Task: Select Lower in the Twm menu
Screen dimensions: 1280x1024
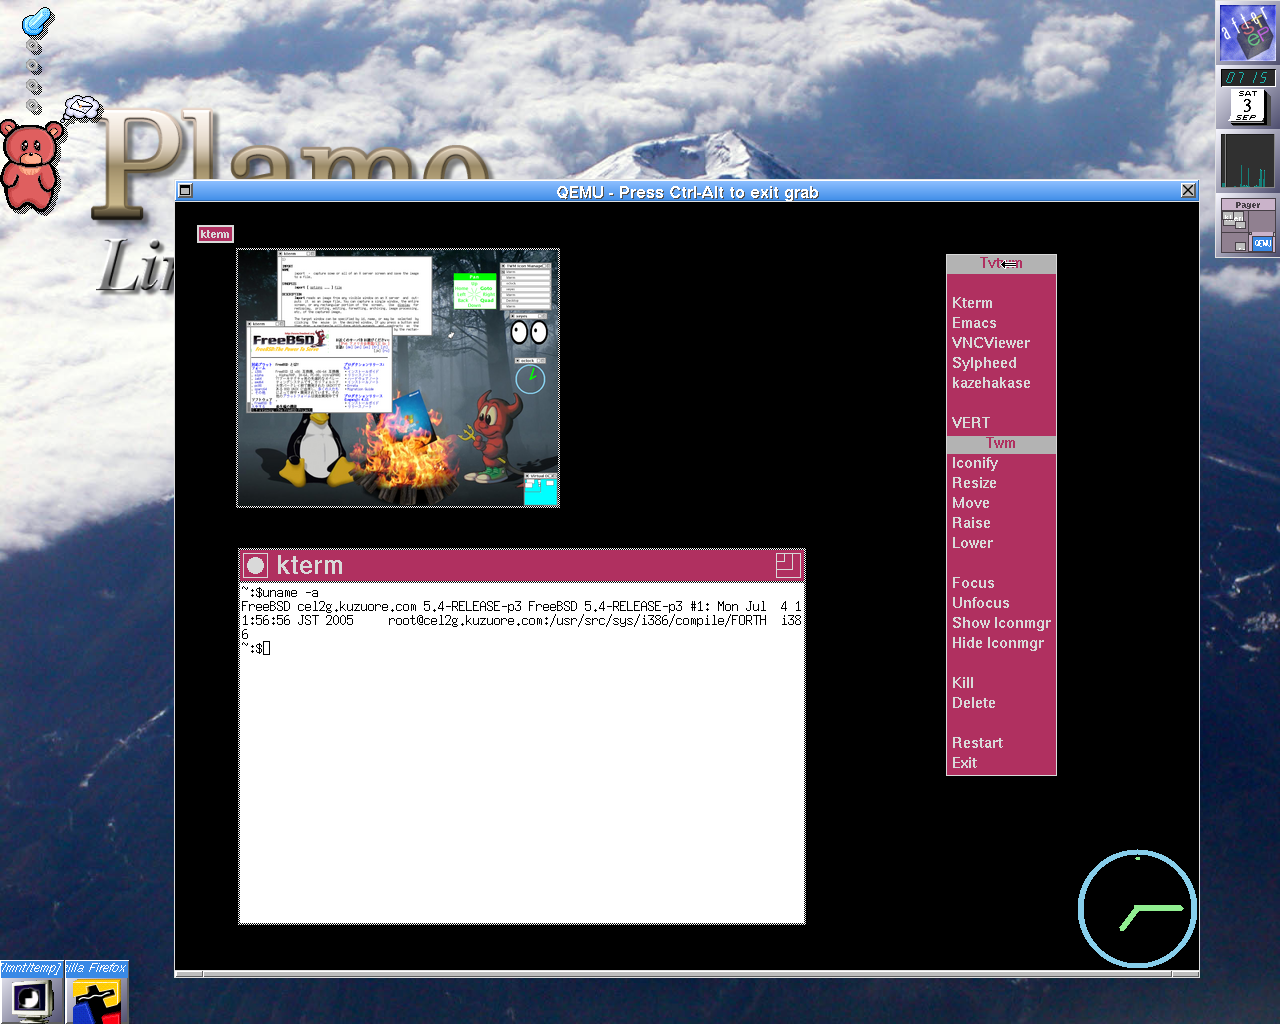Action: pyautogui.click(x=1001, y=543)
